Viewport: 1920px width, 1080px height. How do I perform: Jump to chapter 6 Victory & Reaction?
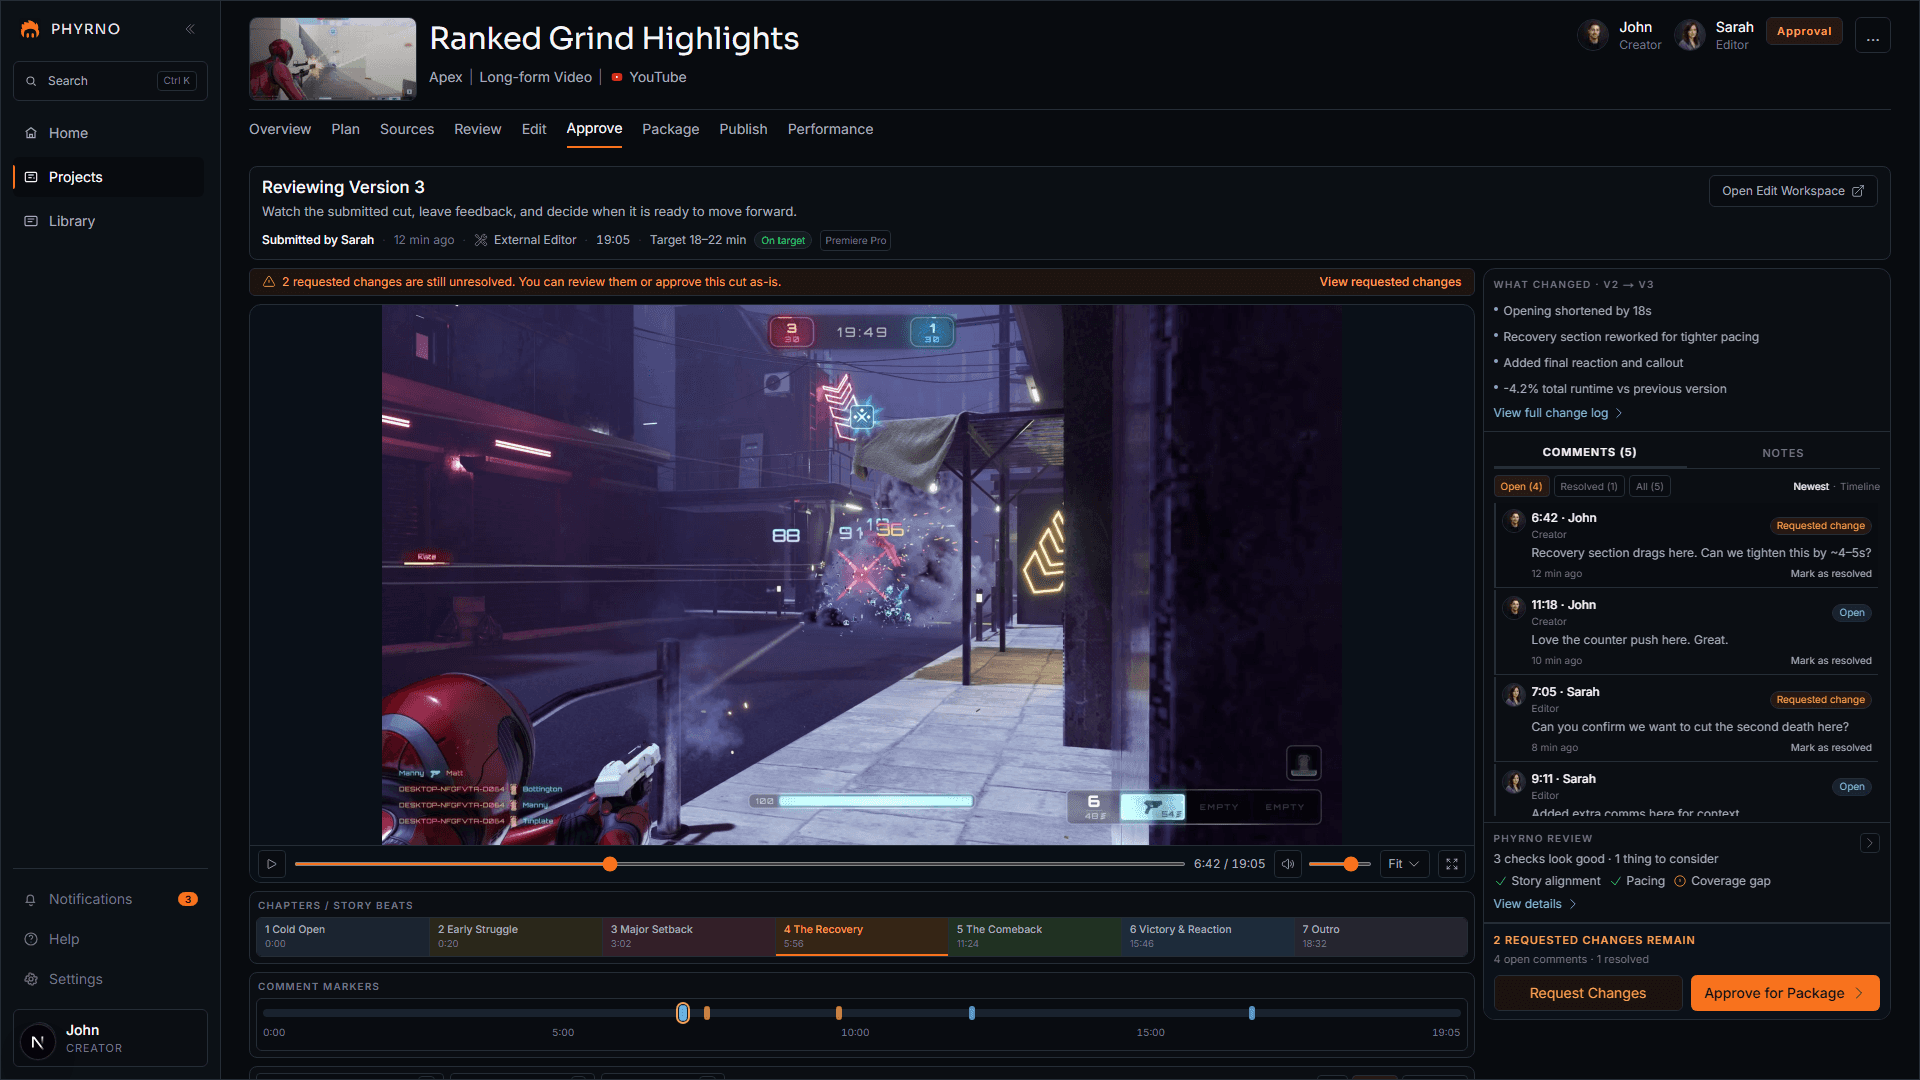click(1208, 937)
